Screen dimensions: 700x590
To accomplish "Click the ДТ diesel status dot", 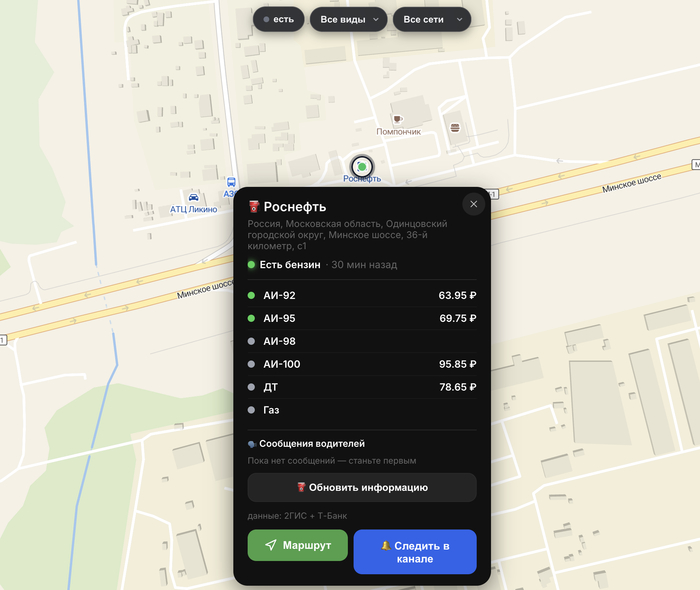I will 251,387.
